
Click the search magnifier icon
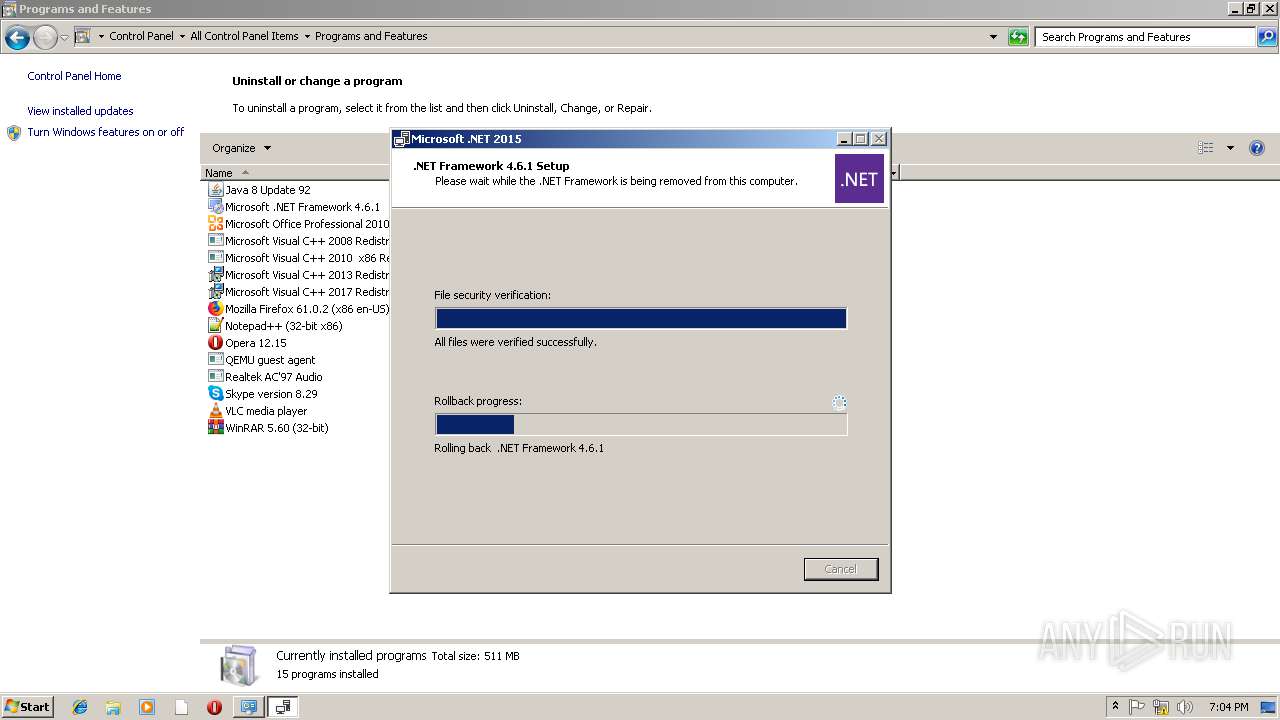click(1267, 37)
